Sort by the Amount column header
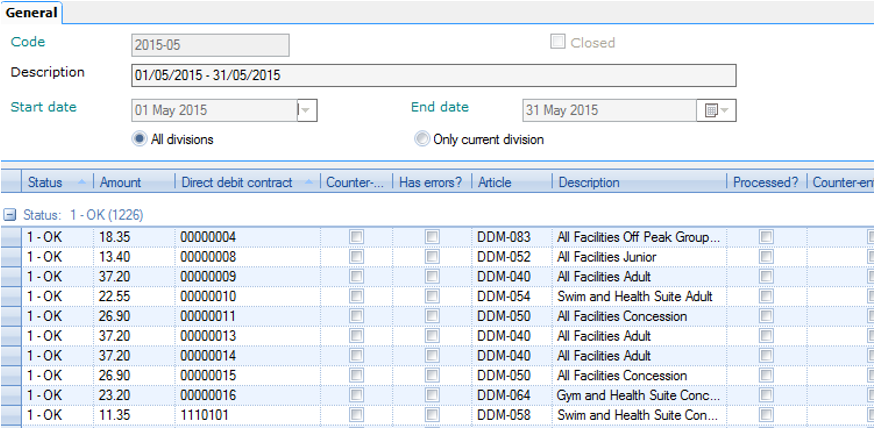 coord(121,182)
